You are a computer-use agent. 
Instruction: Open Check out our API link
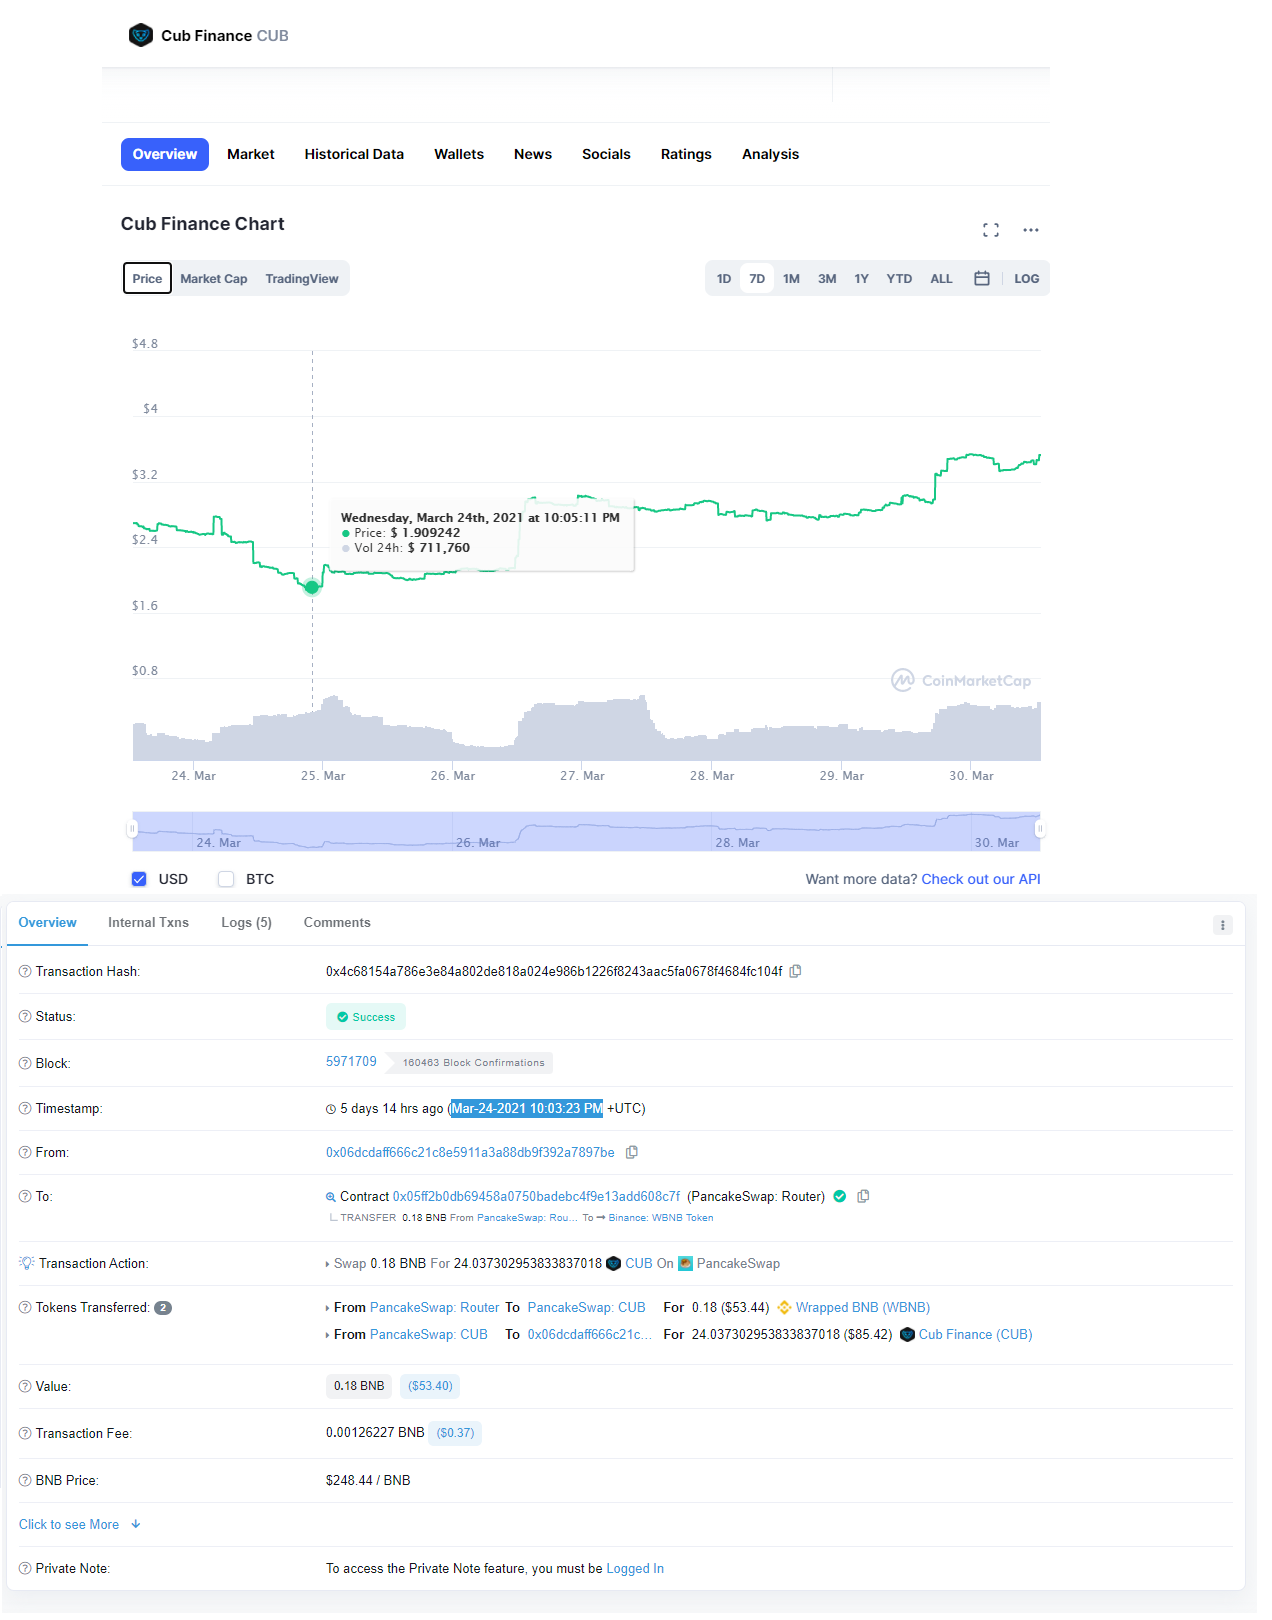tap(981, 879)
